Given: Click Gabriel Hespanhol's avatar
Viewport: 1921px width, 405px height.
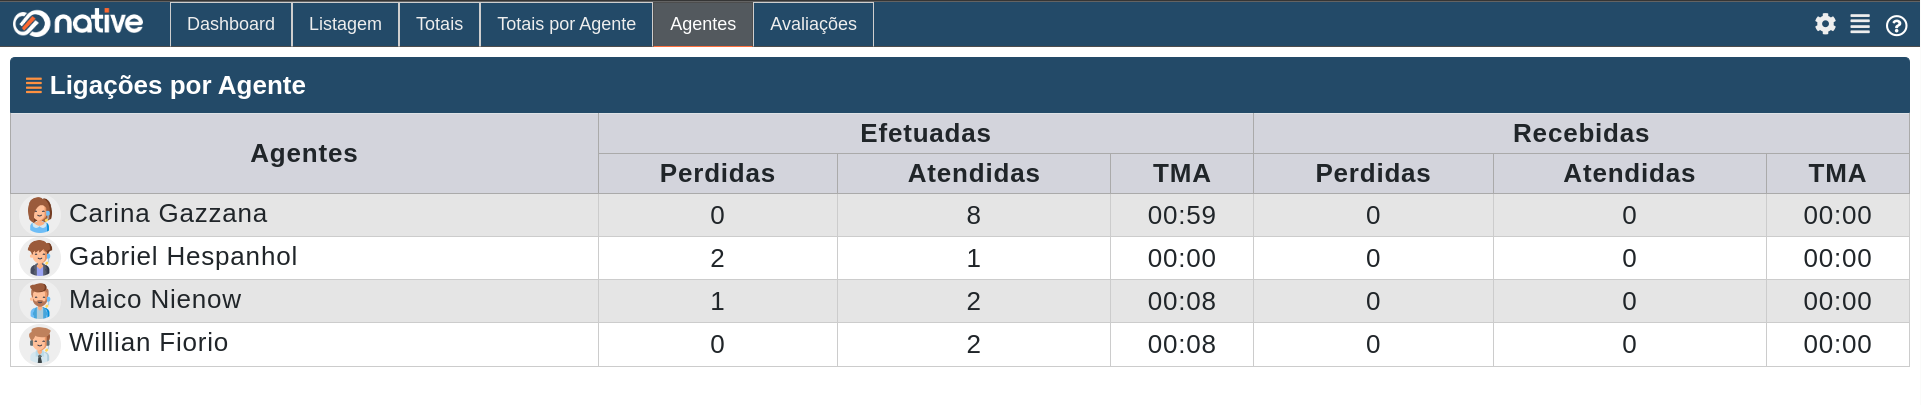Looking at the screenshot, I should coord(40,258).
